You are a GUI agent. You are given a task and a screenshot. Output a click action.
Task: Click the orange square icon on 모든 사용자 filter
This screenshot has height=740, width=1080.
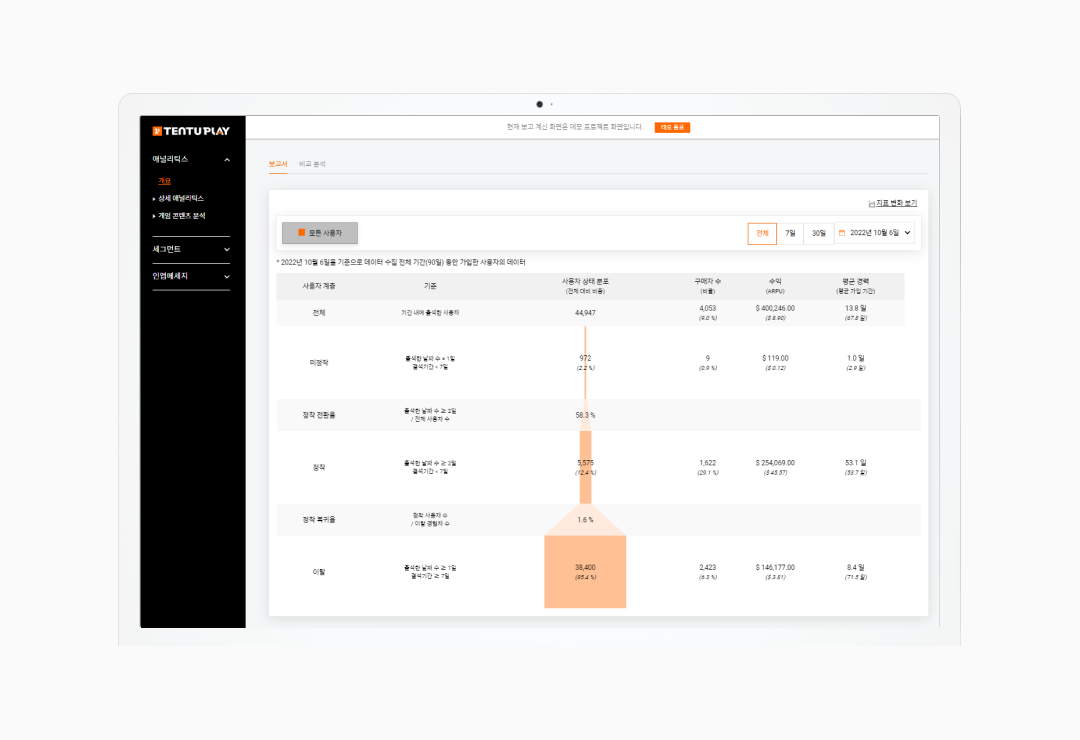[302, 232]
